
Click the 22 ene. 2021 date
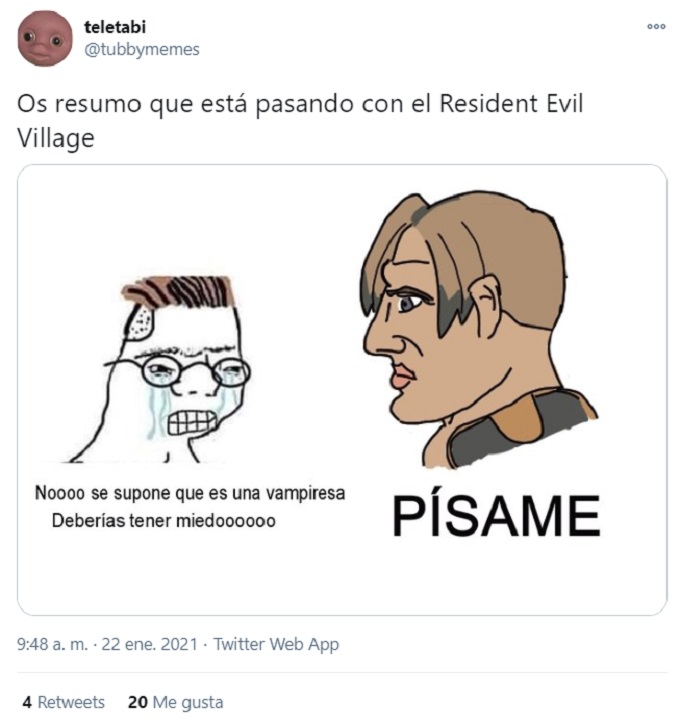click(x=150, y=644)
